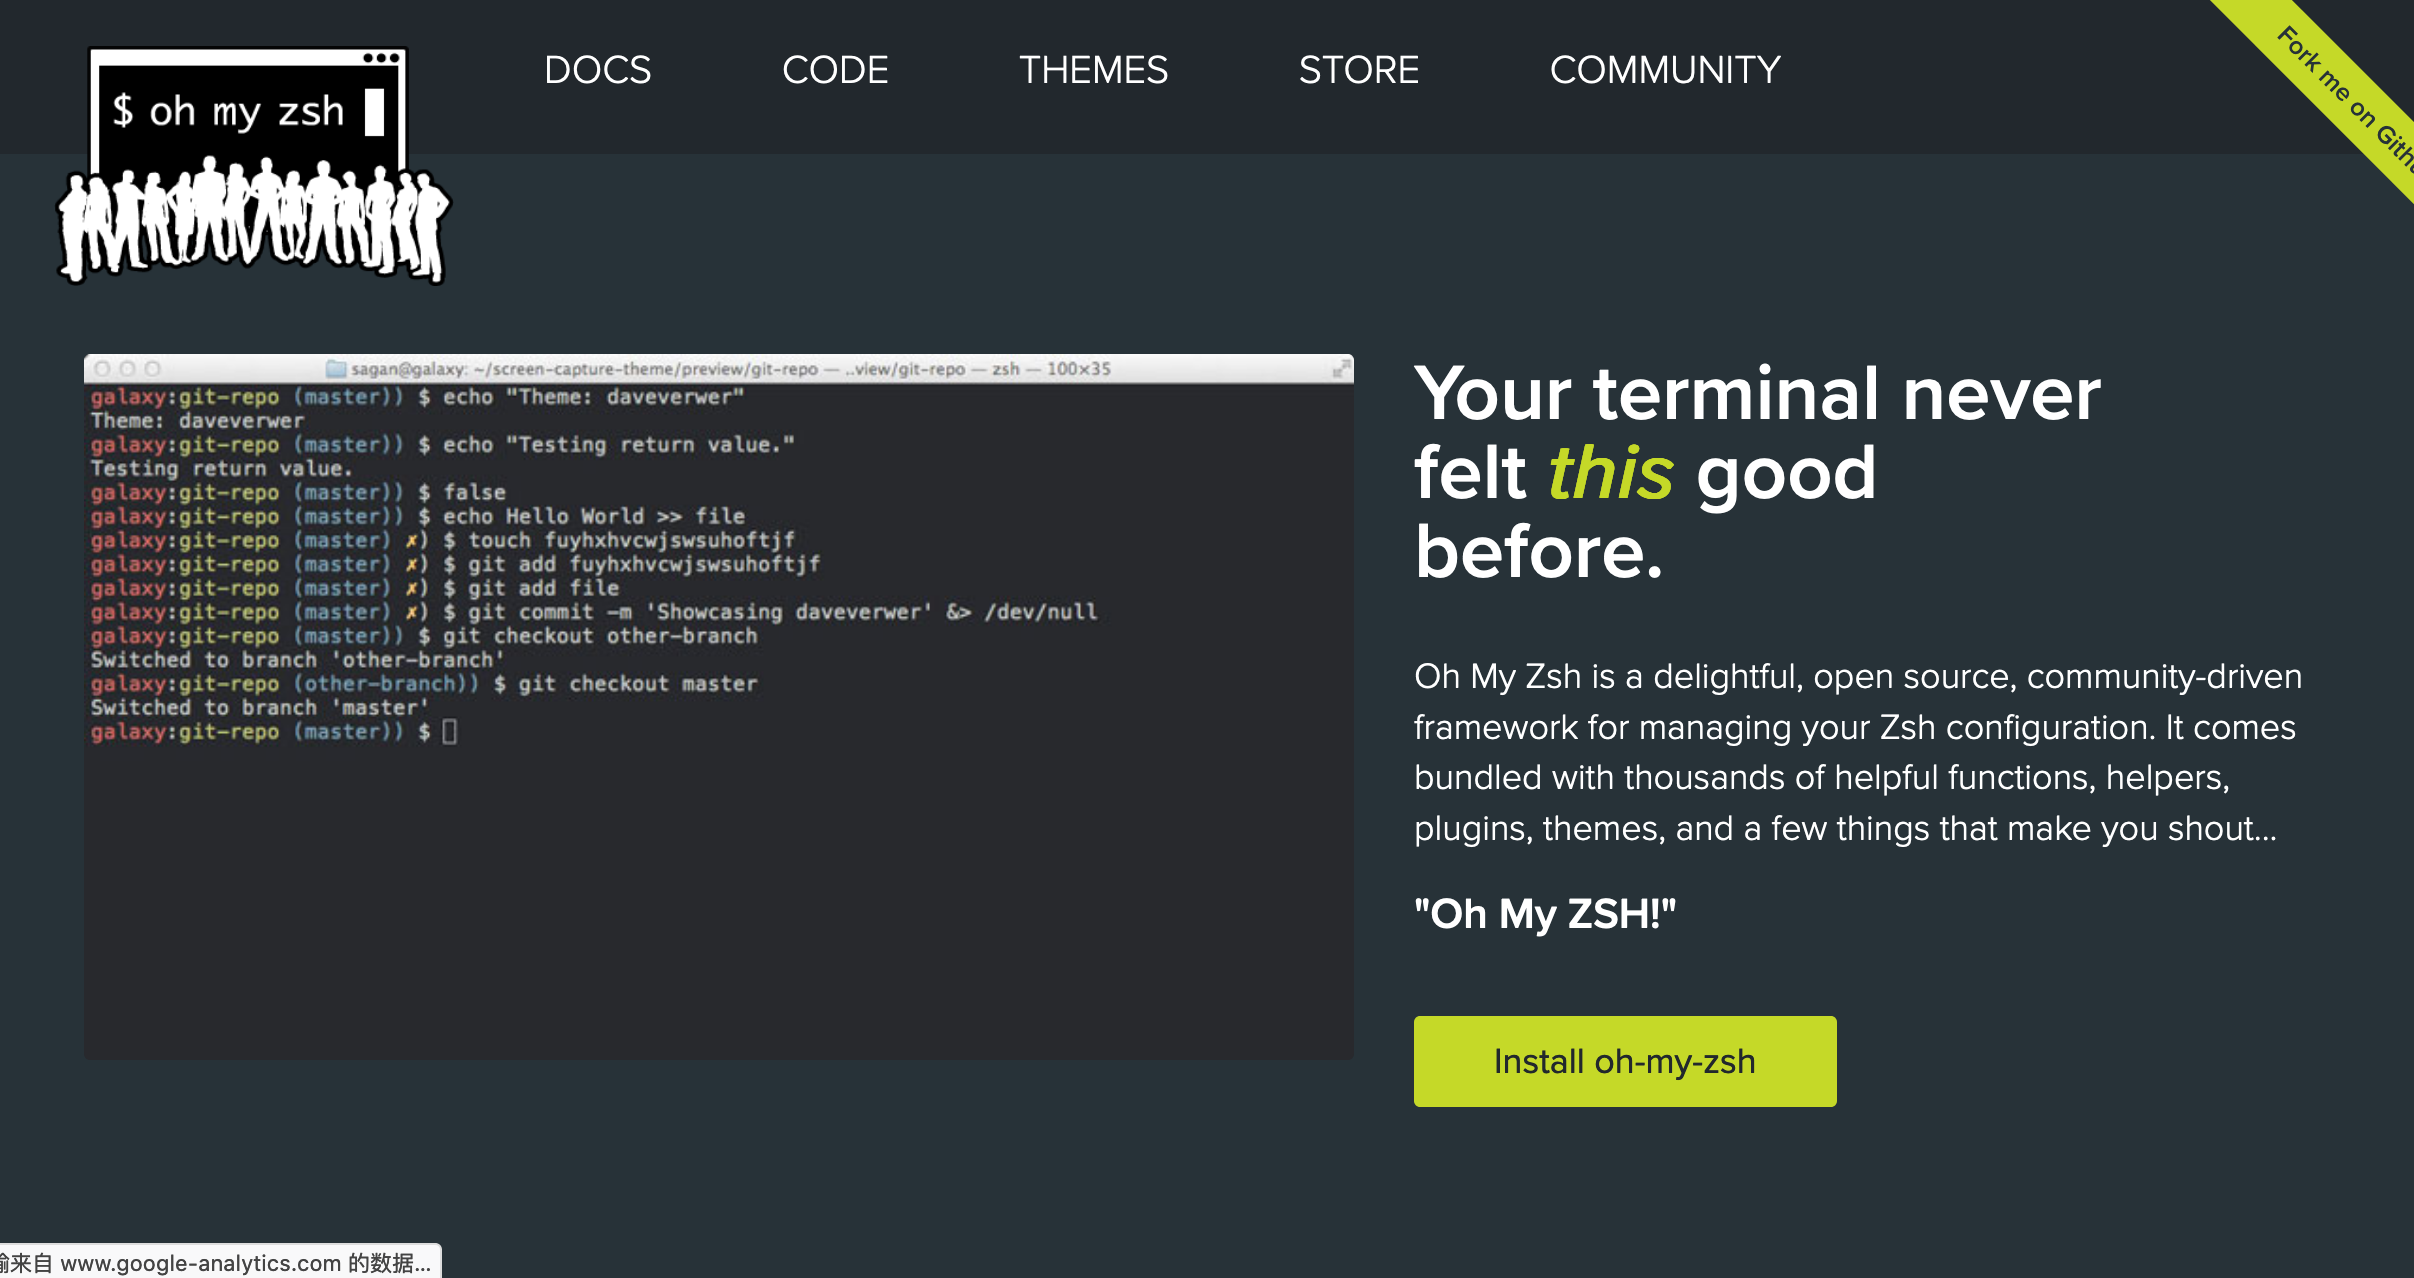The height and width of the screenshot is (1278, 2414).
Task: Click the google-analytics loading status bar
Action: [x=218, y=1263]
